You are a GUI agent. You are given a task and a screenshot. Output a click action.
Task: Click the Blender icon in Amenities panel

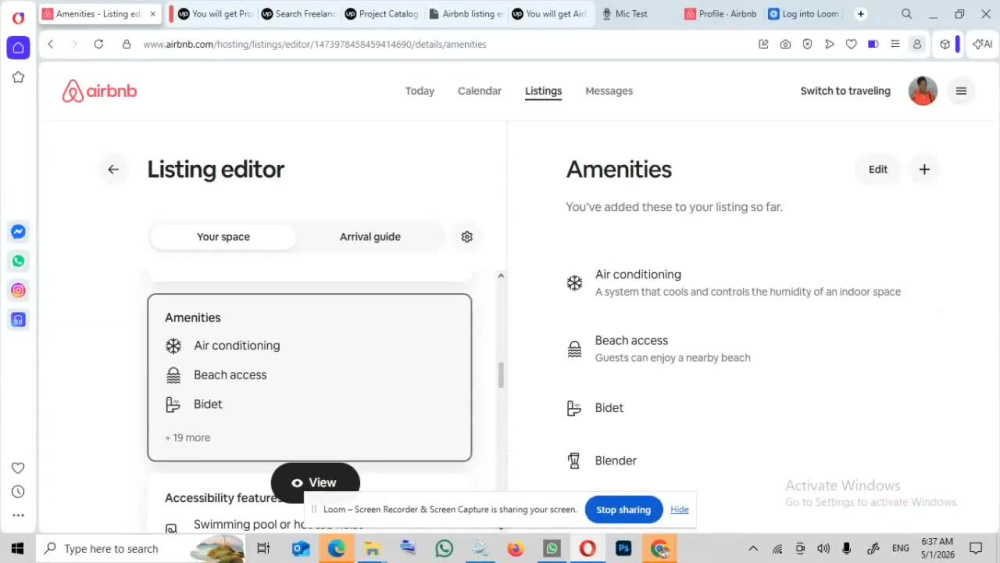[x=574, y=460]
